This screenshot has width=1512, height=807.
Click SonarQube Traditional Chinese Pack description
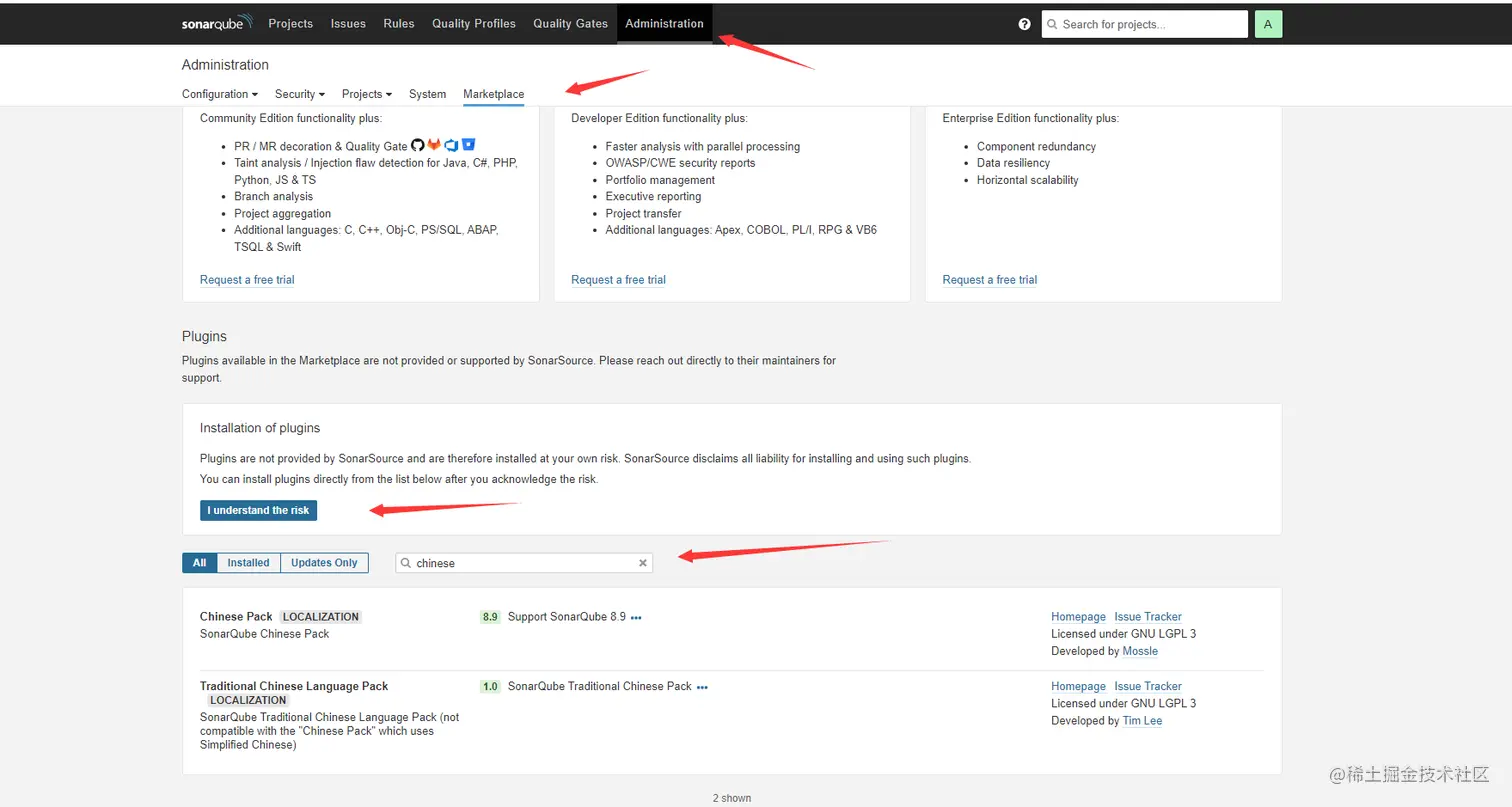click(x=600, y=687)
